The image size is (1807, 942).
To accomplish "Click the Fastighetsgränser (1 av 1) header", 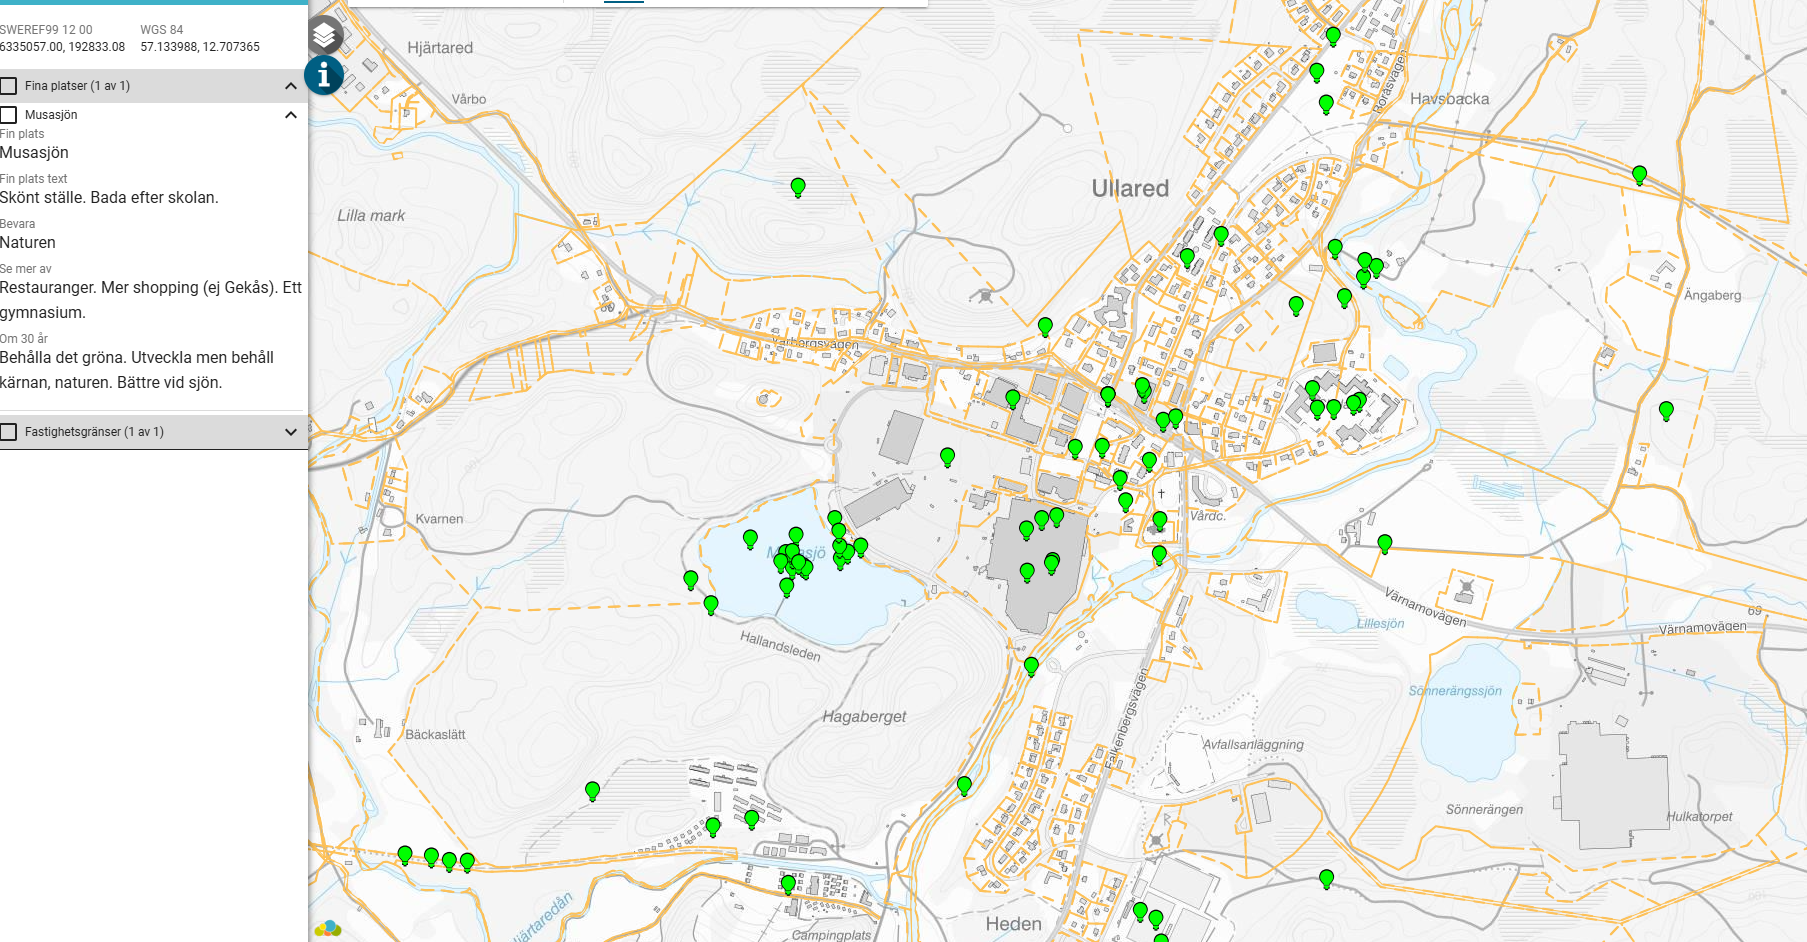I will pos(94,432).
